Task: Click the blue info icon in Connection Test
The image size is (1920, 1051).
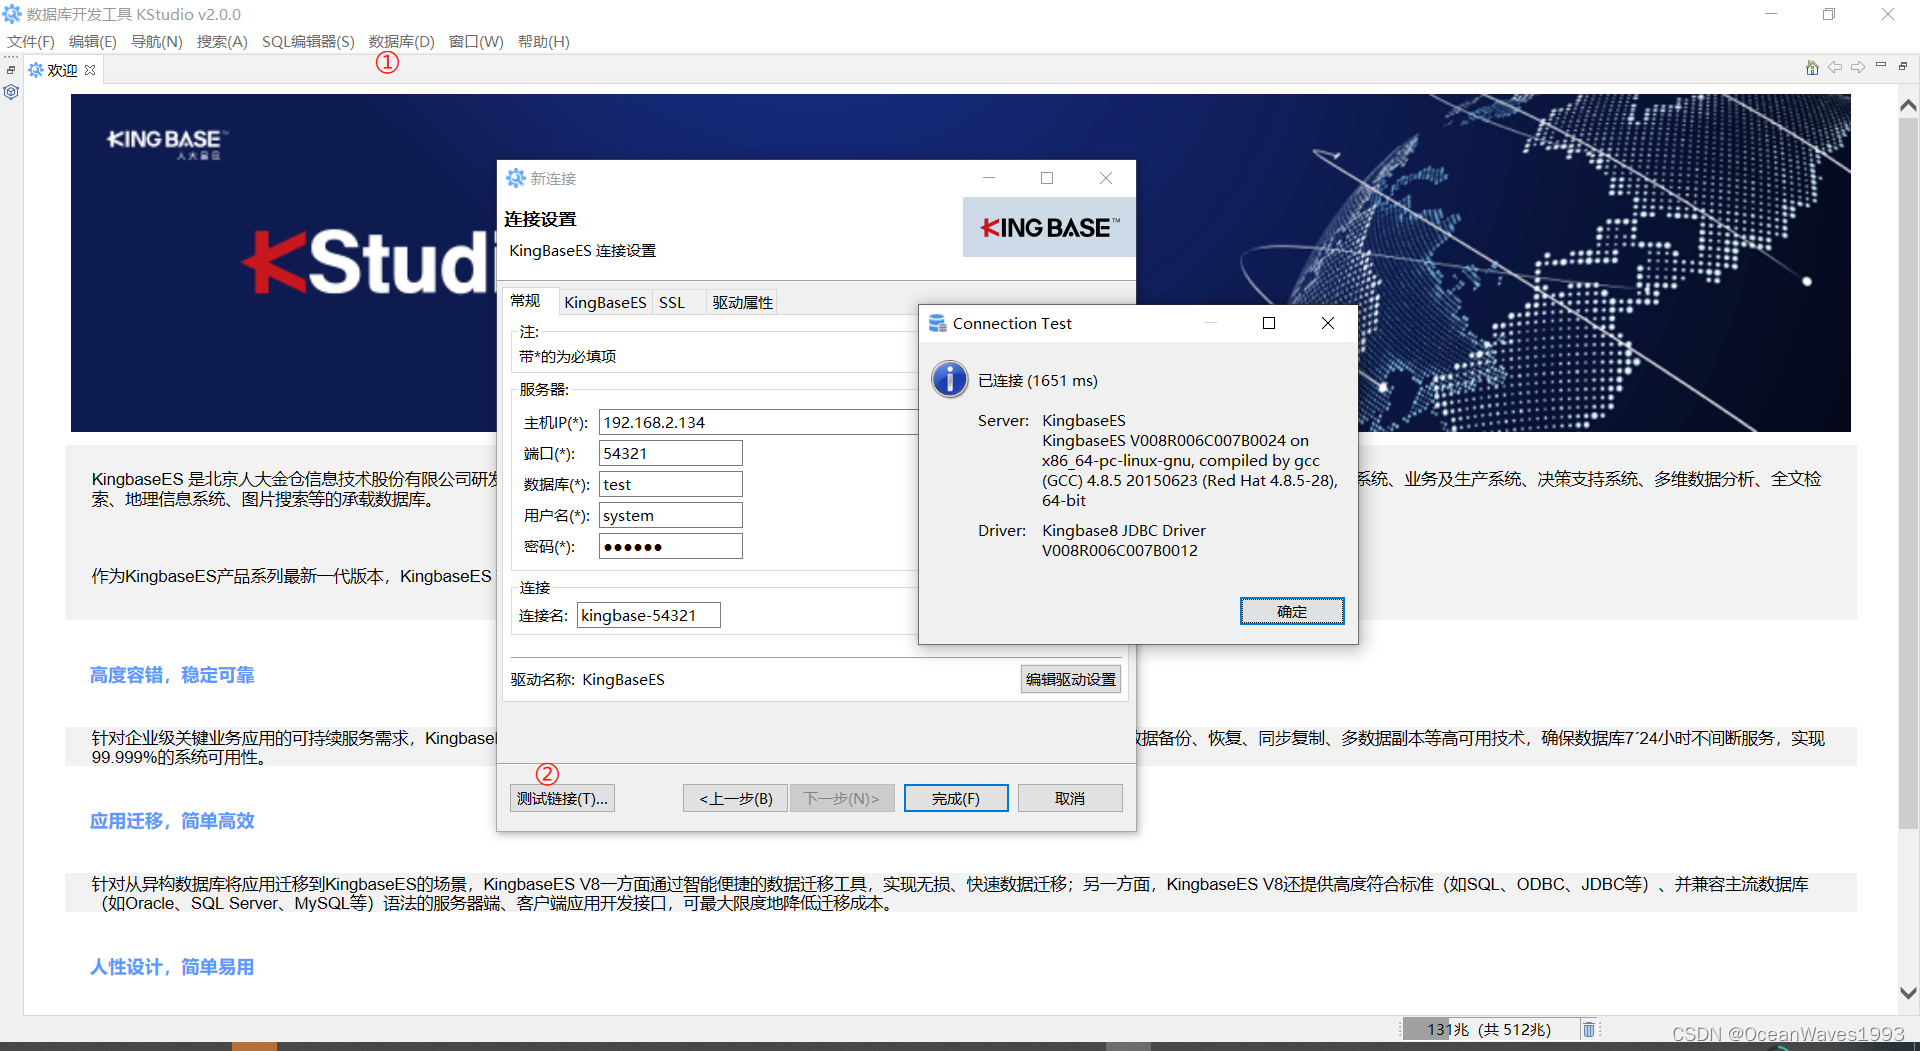Action: (x=949, y=380)
